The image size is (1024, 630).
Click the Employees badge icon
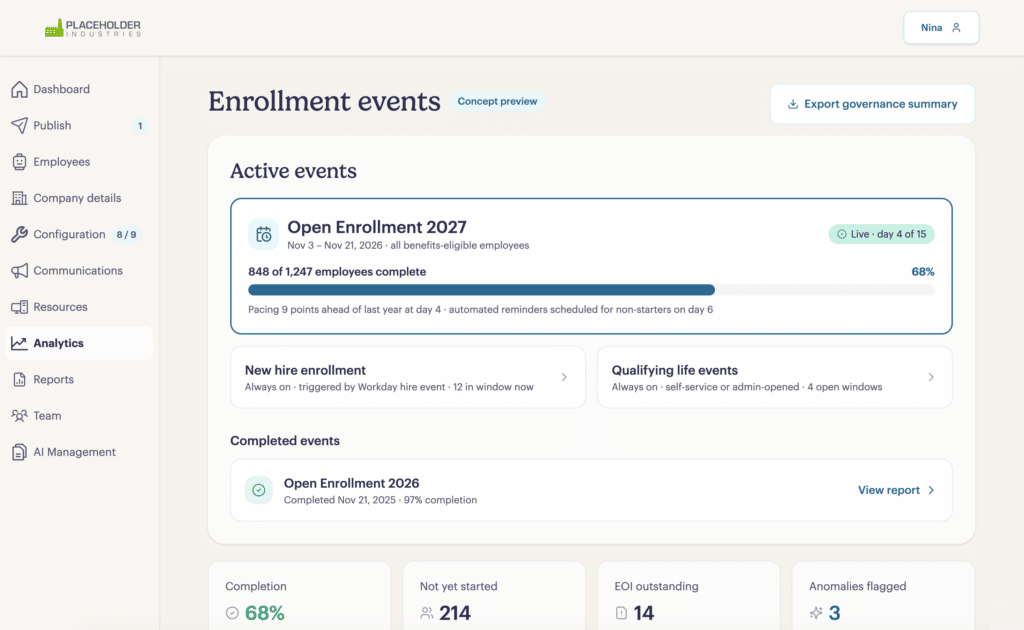pyautogui.click(x=20, y=162)
